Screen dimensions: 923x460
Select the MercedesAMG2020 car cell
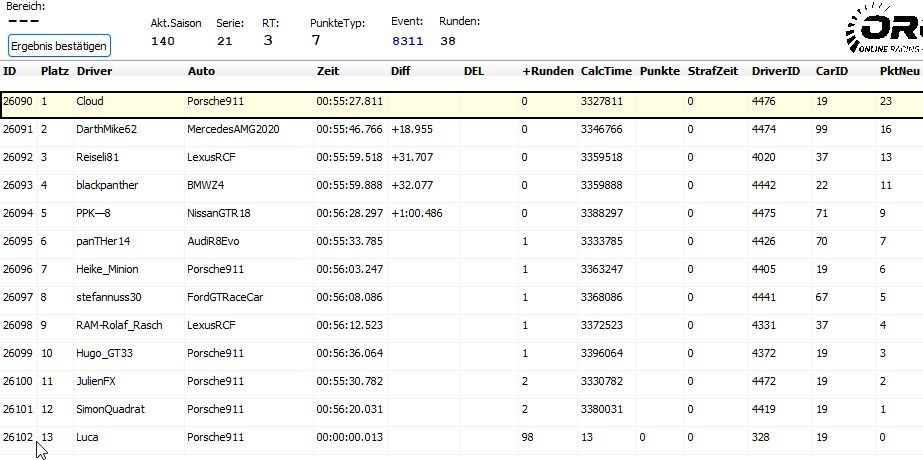(x=230, y=129)
